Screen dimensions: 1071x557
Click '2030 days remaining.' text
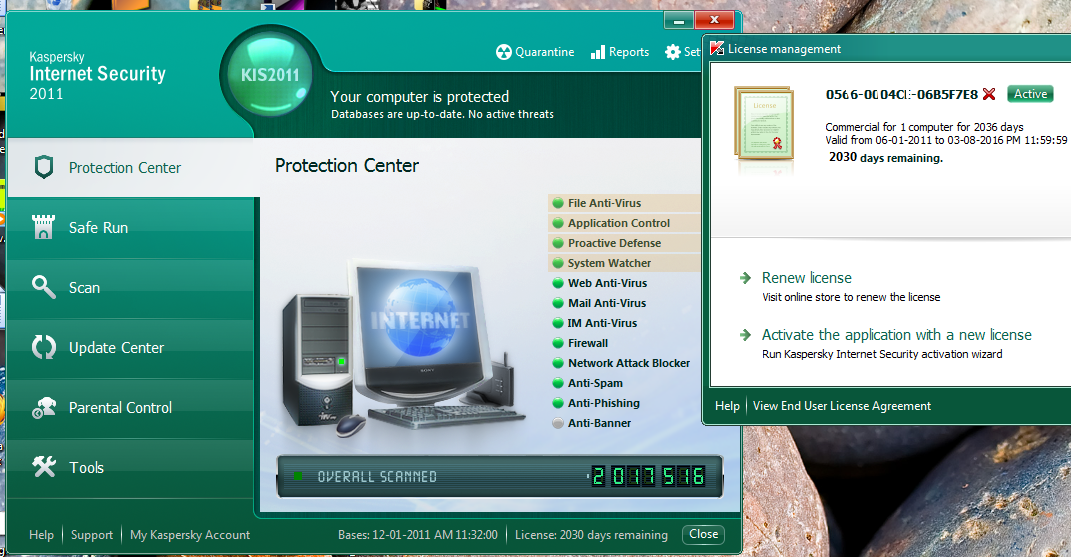885,157
